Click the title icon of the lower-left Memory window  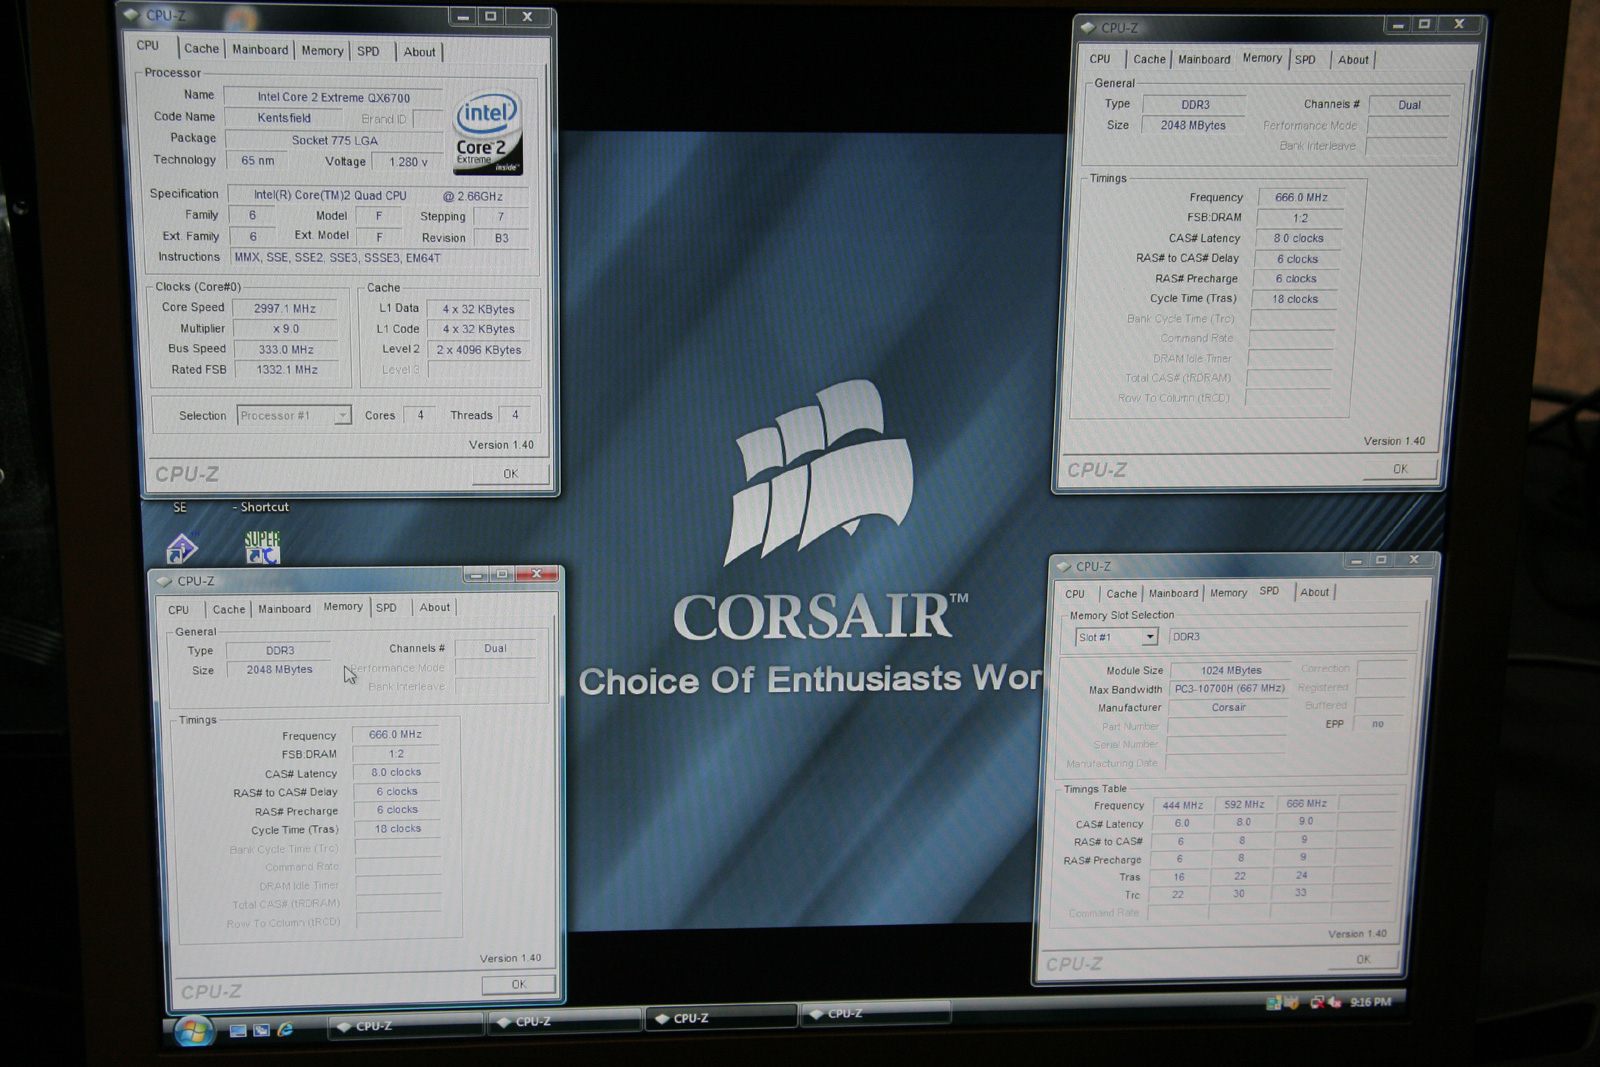tap(164, 581)
